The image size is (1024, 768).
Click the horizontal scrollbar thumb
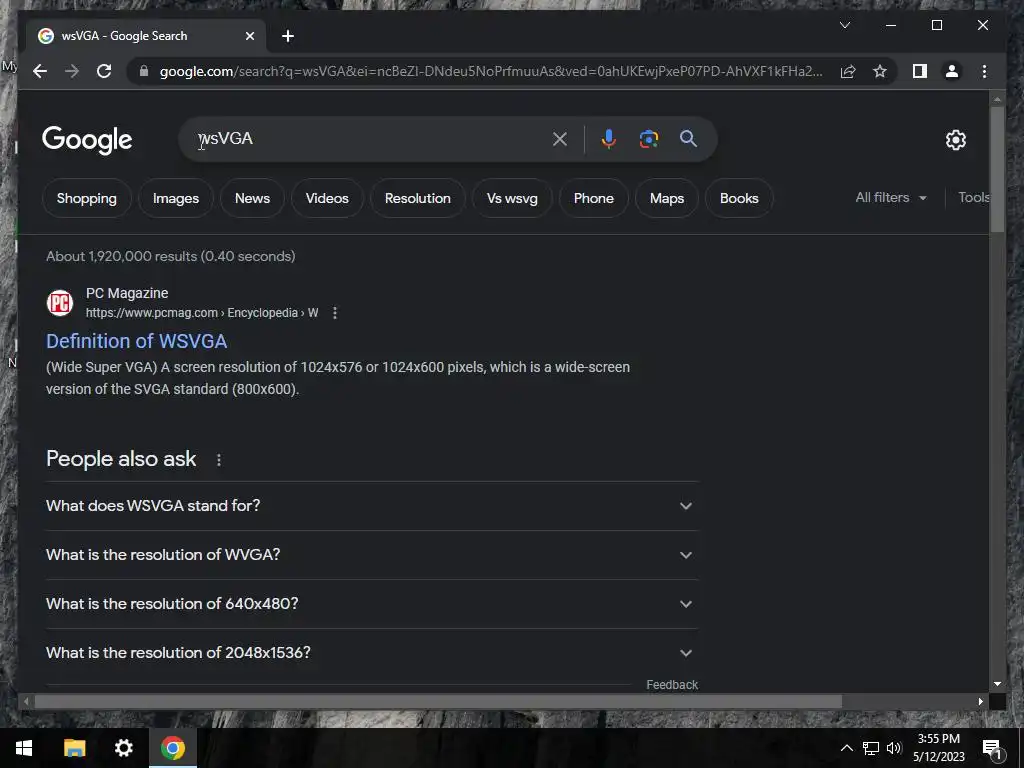[x=438, y=701]
